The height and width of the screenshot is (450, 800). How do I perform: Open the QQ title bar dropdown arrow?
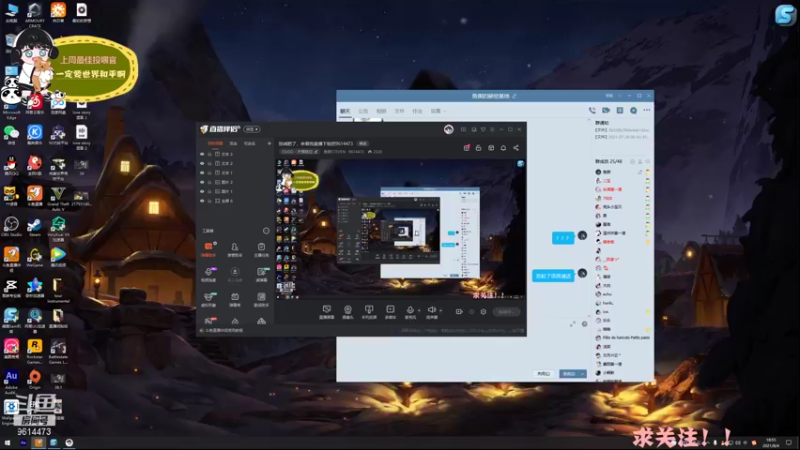click(619, 95)
